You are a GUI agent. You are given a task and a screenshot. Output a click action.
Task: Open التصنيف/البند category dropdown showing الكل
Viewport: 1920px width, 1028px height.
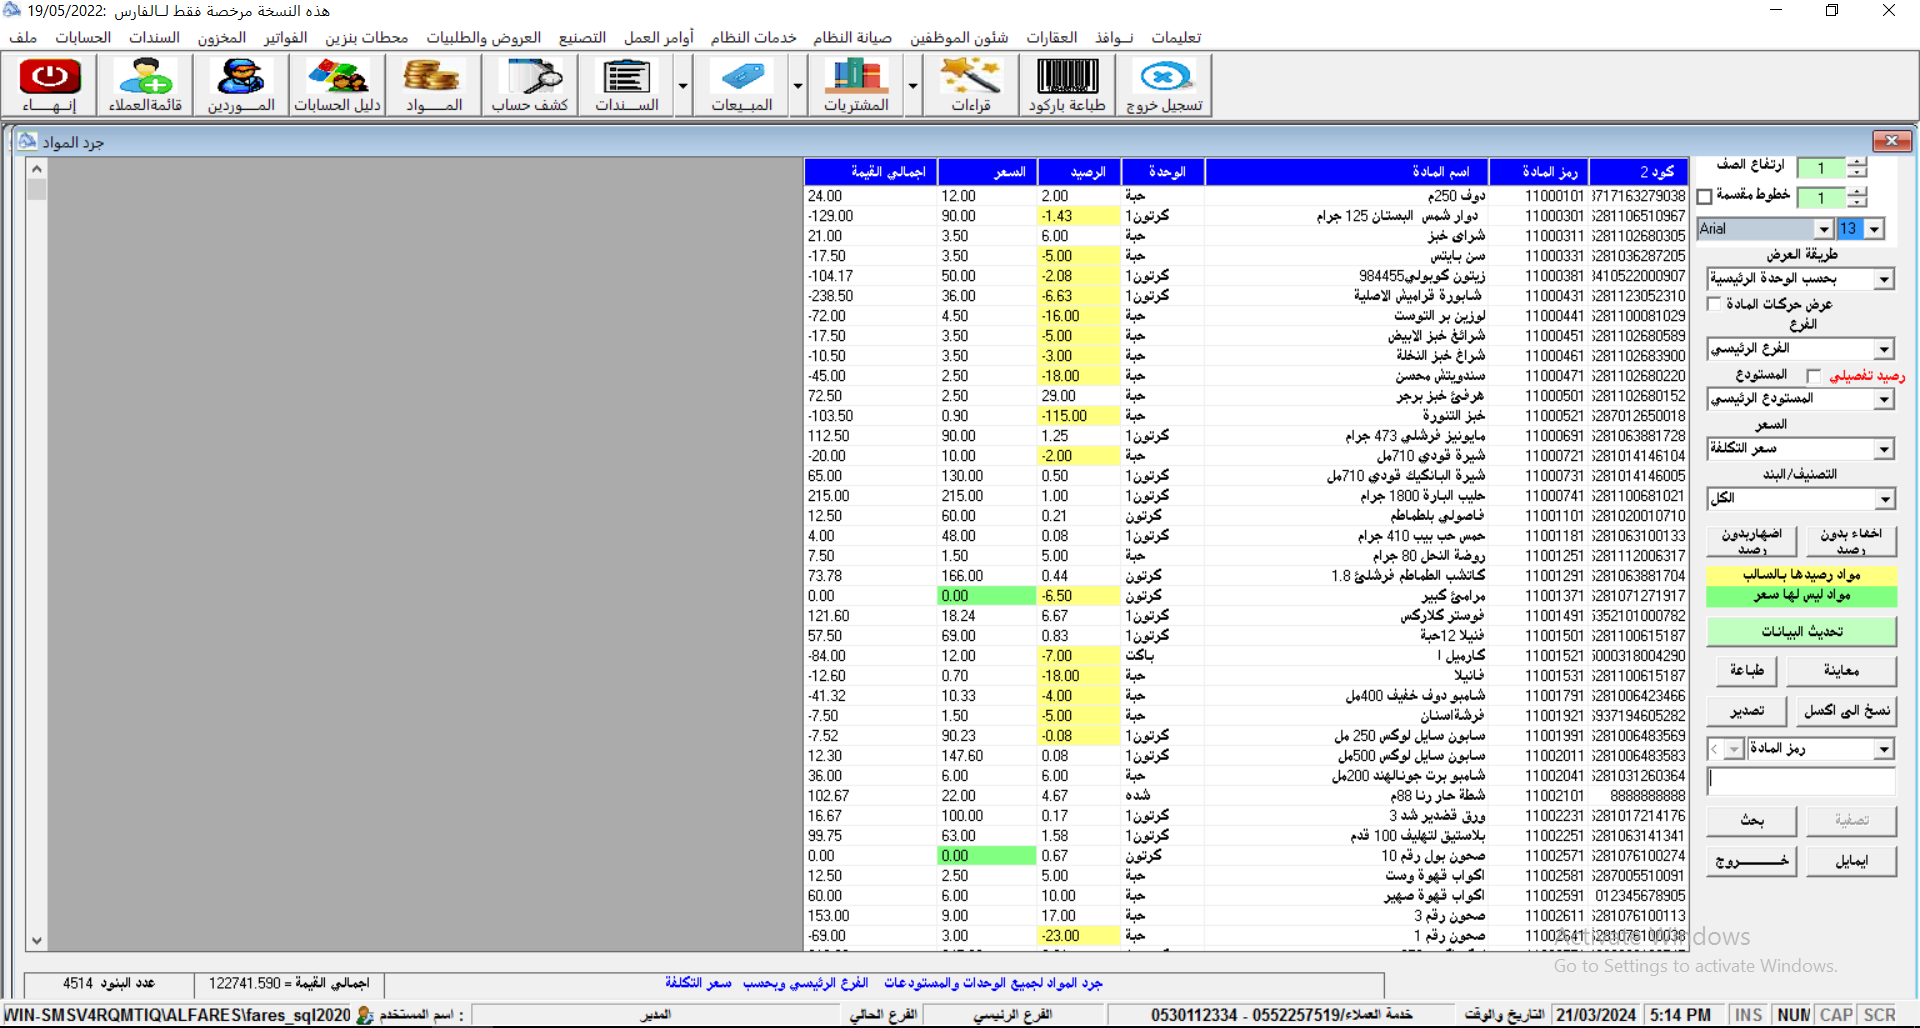click(x=1884, y=499)
